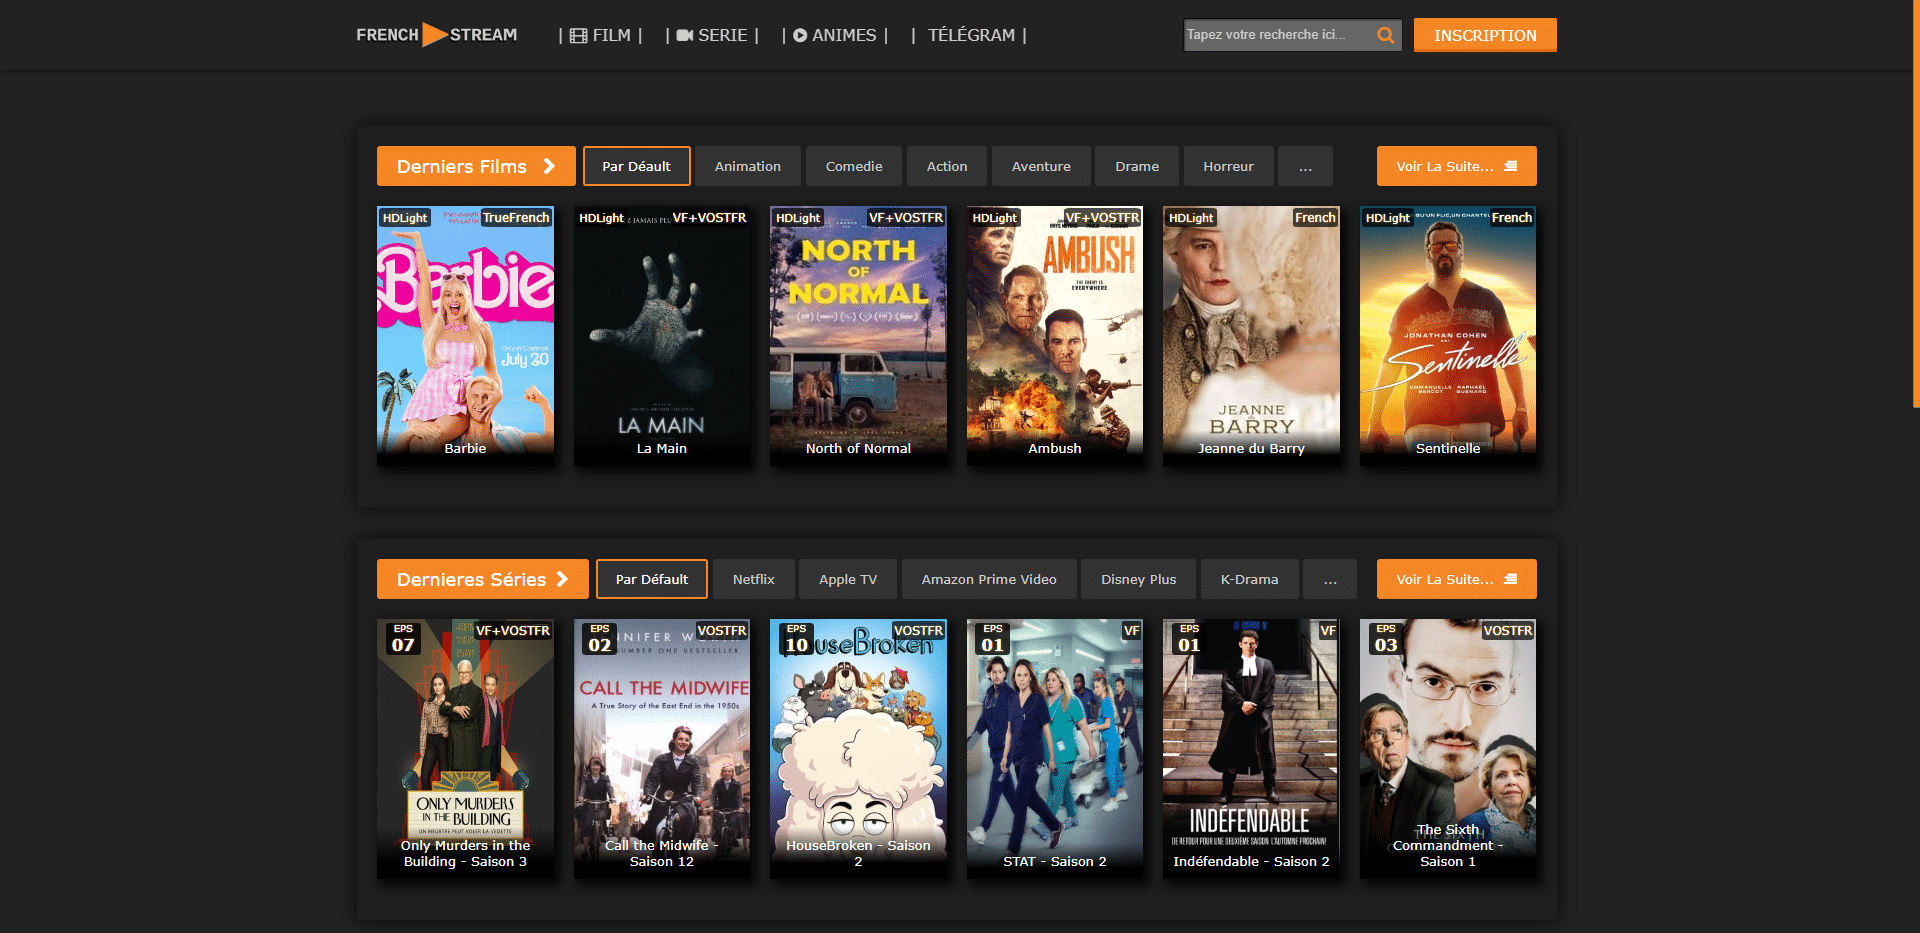
Task: Open the Sentinelle movie poster
Action: point(1448,336)
